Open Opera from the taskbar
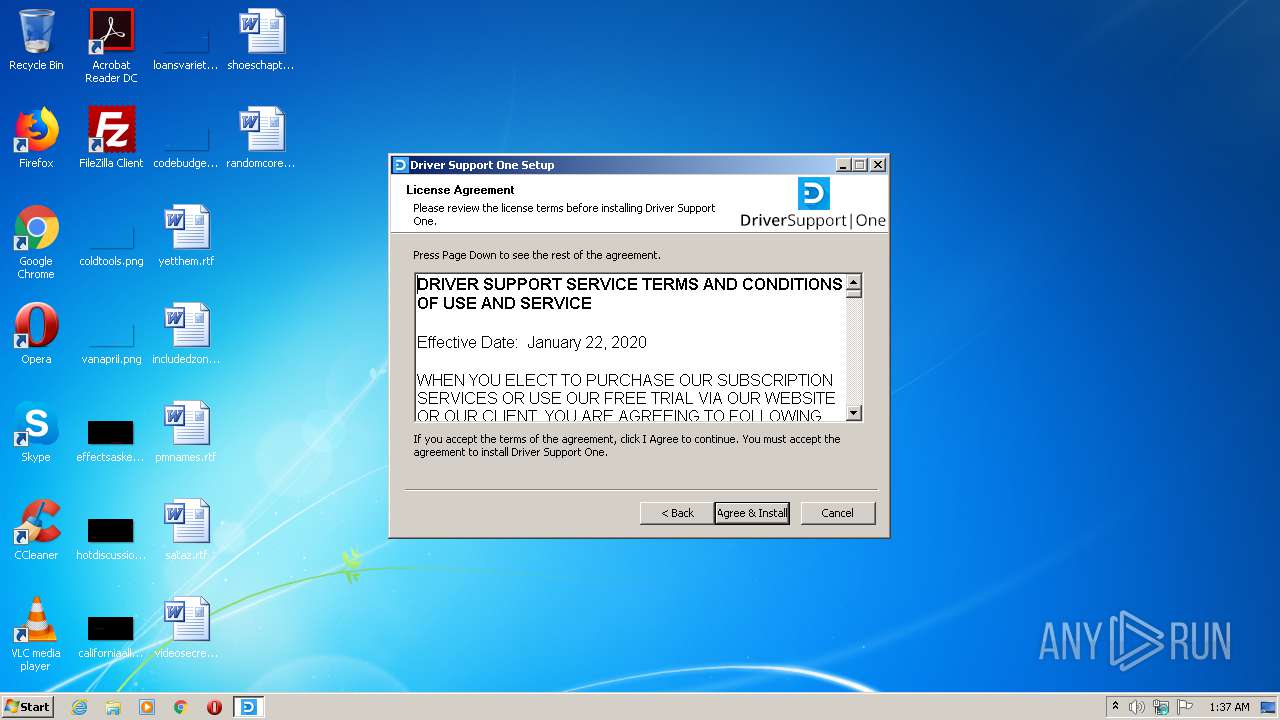Viewport: 1280px width, 720px height. pos(214,707)
